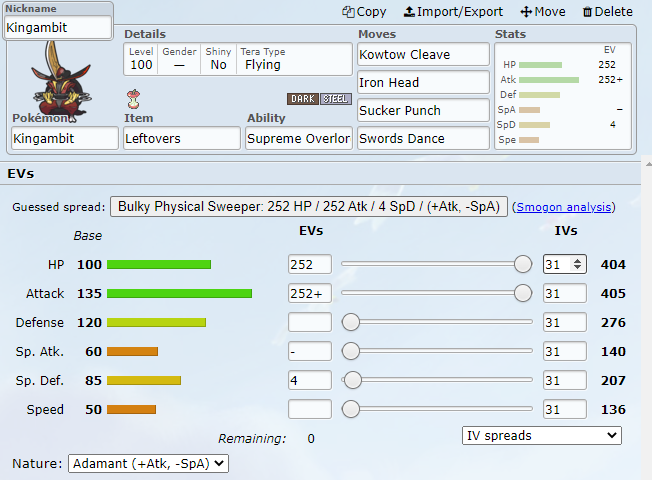Open the Nature dropdown Adamant
This screenshot has height=480, width=652.
point(148,463)
